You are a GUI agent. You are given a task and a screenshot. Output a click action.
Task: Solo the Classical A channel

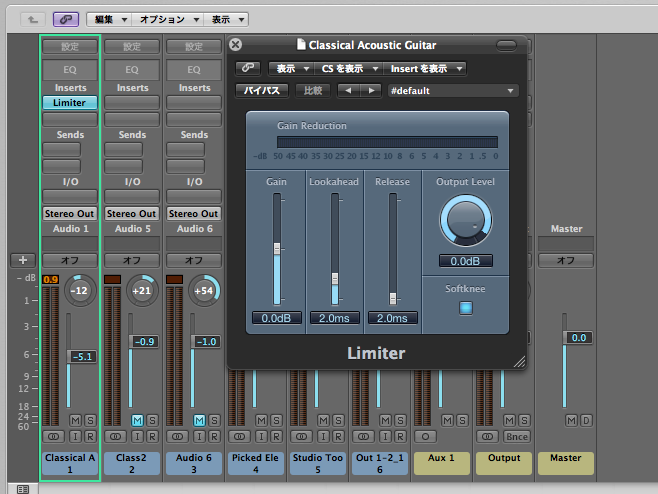(x=90, y=421)
